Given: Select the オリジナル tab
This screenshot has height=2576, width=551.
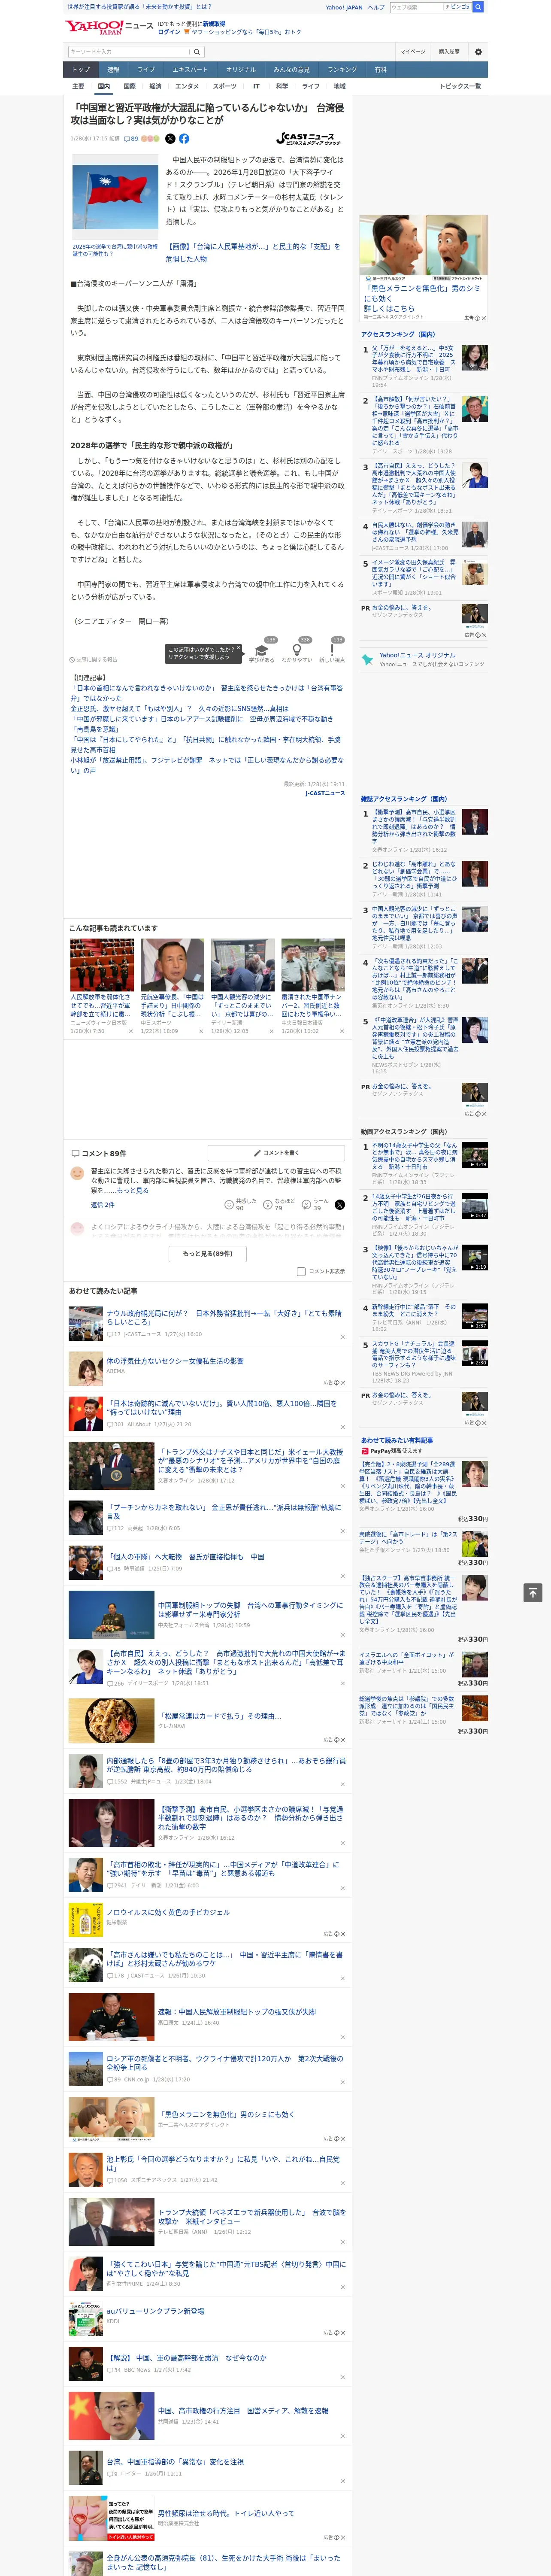Looking at the screenshot, I should click(x=241, y=69).
